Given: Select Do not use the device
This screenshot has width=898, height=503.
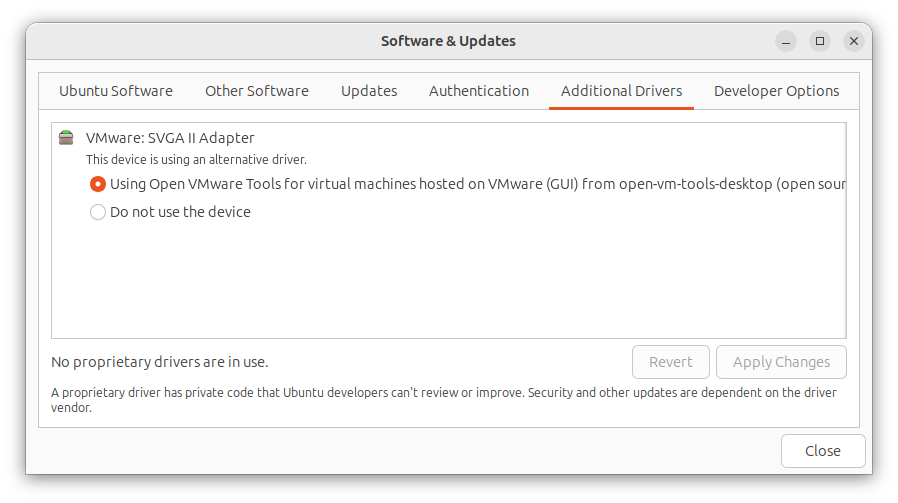Looking at the screenshot, I should point(98,212).
